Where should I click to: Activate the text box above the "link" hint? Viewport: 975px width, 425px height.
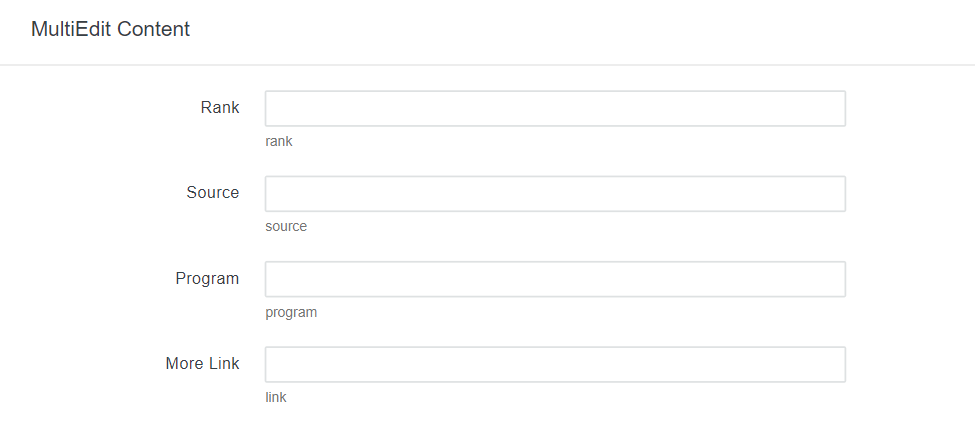coord(555,364)
